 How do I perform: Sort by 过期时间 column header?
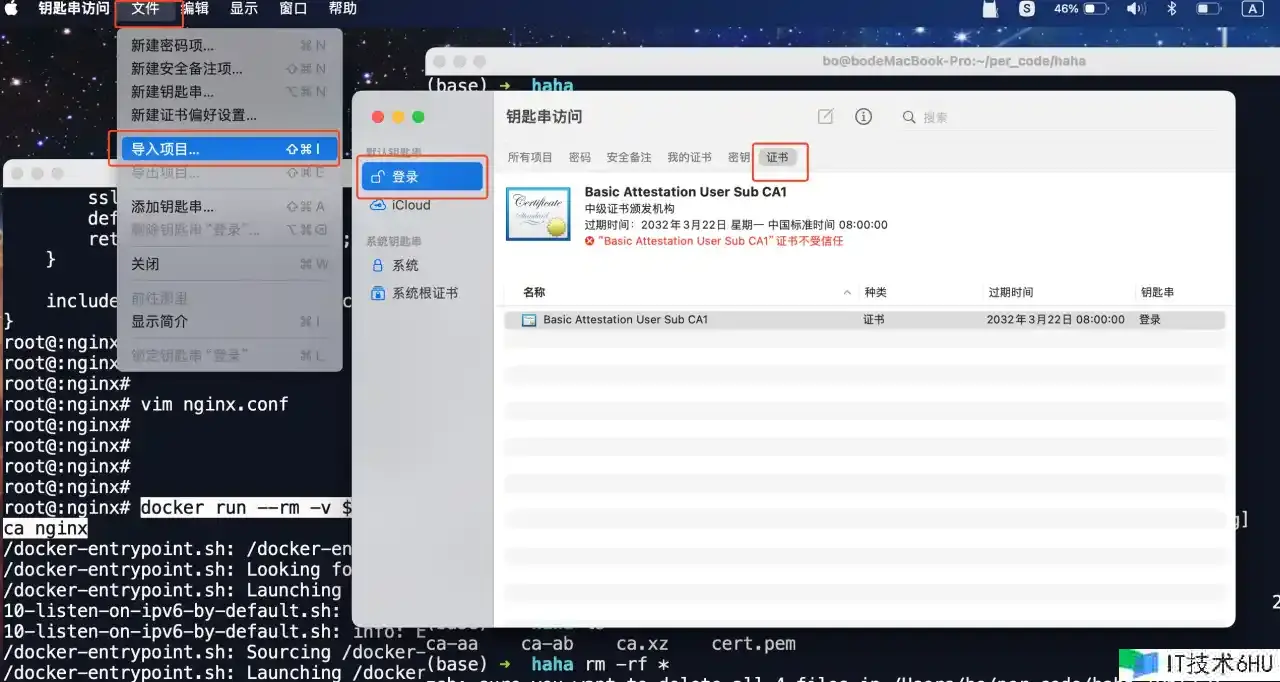1010,292
